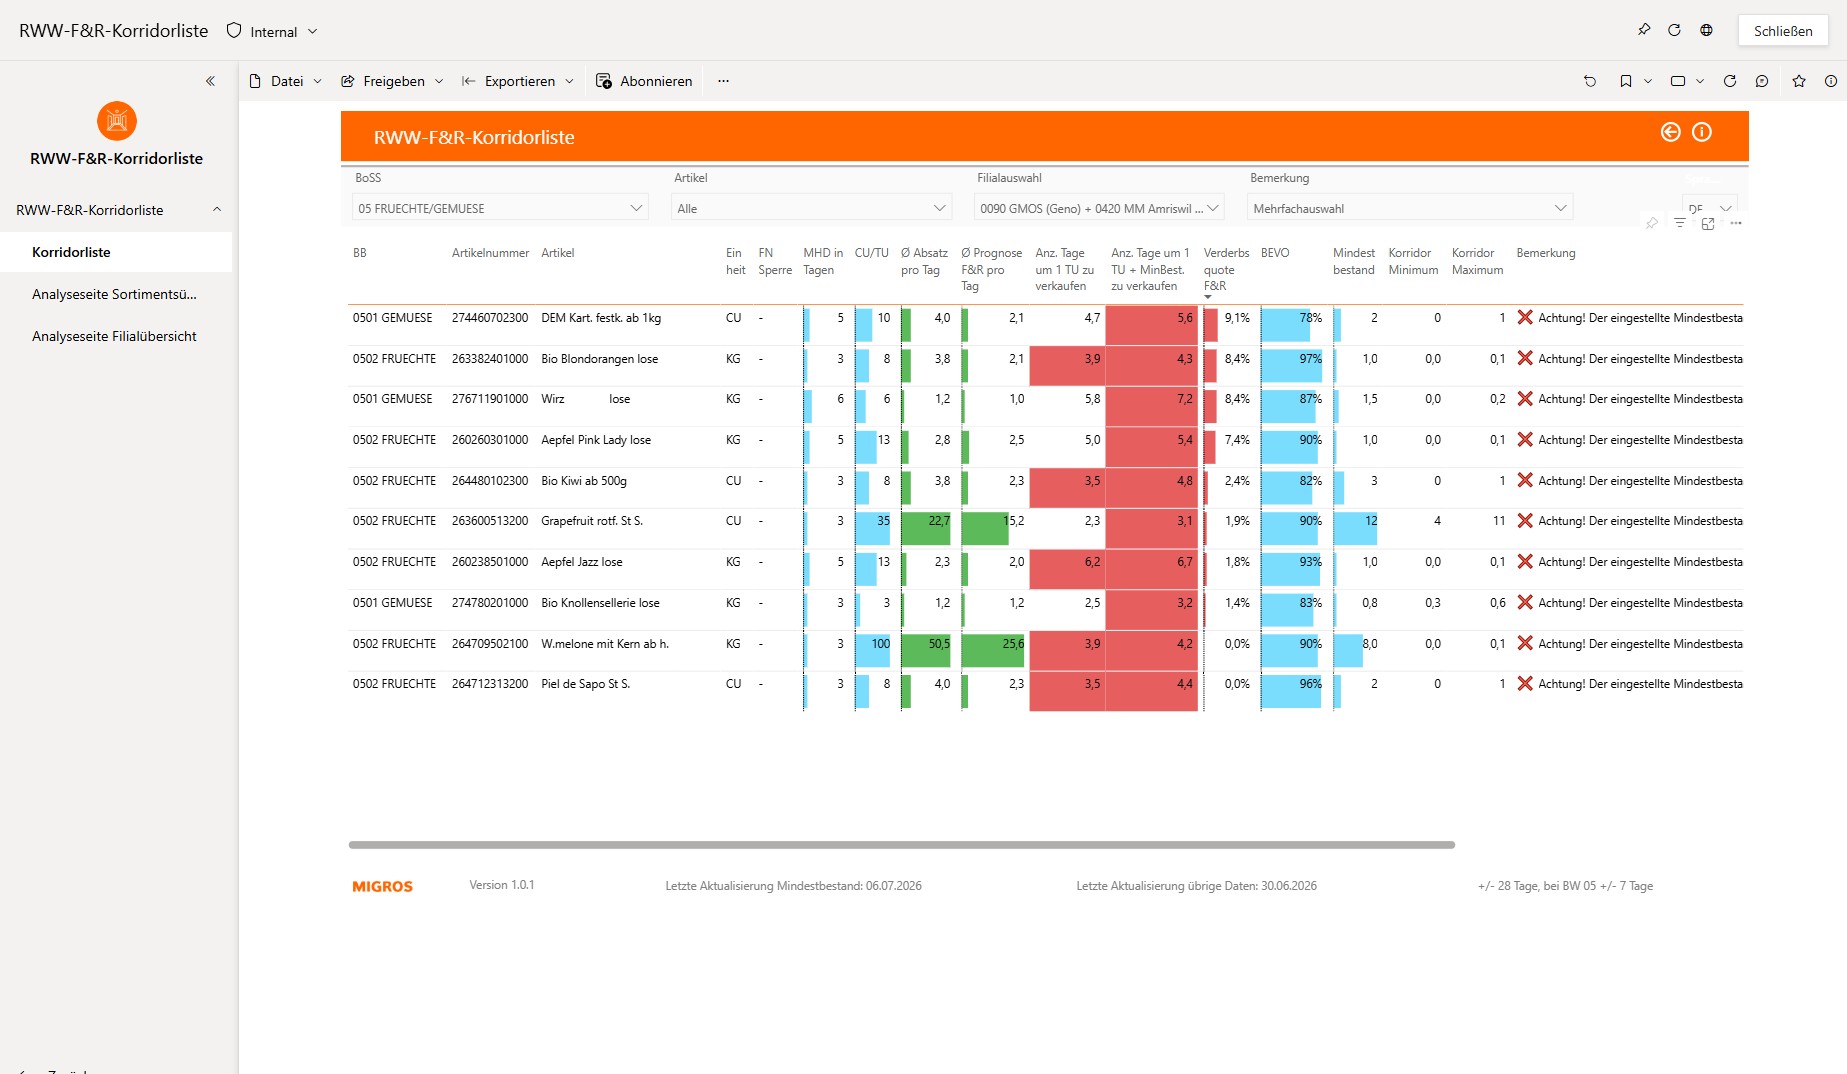Viewport: 1847px width, 1074px height.
Task: Click the white back arrow in the orange header
Action: (x=1671, y=132)
